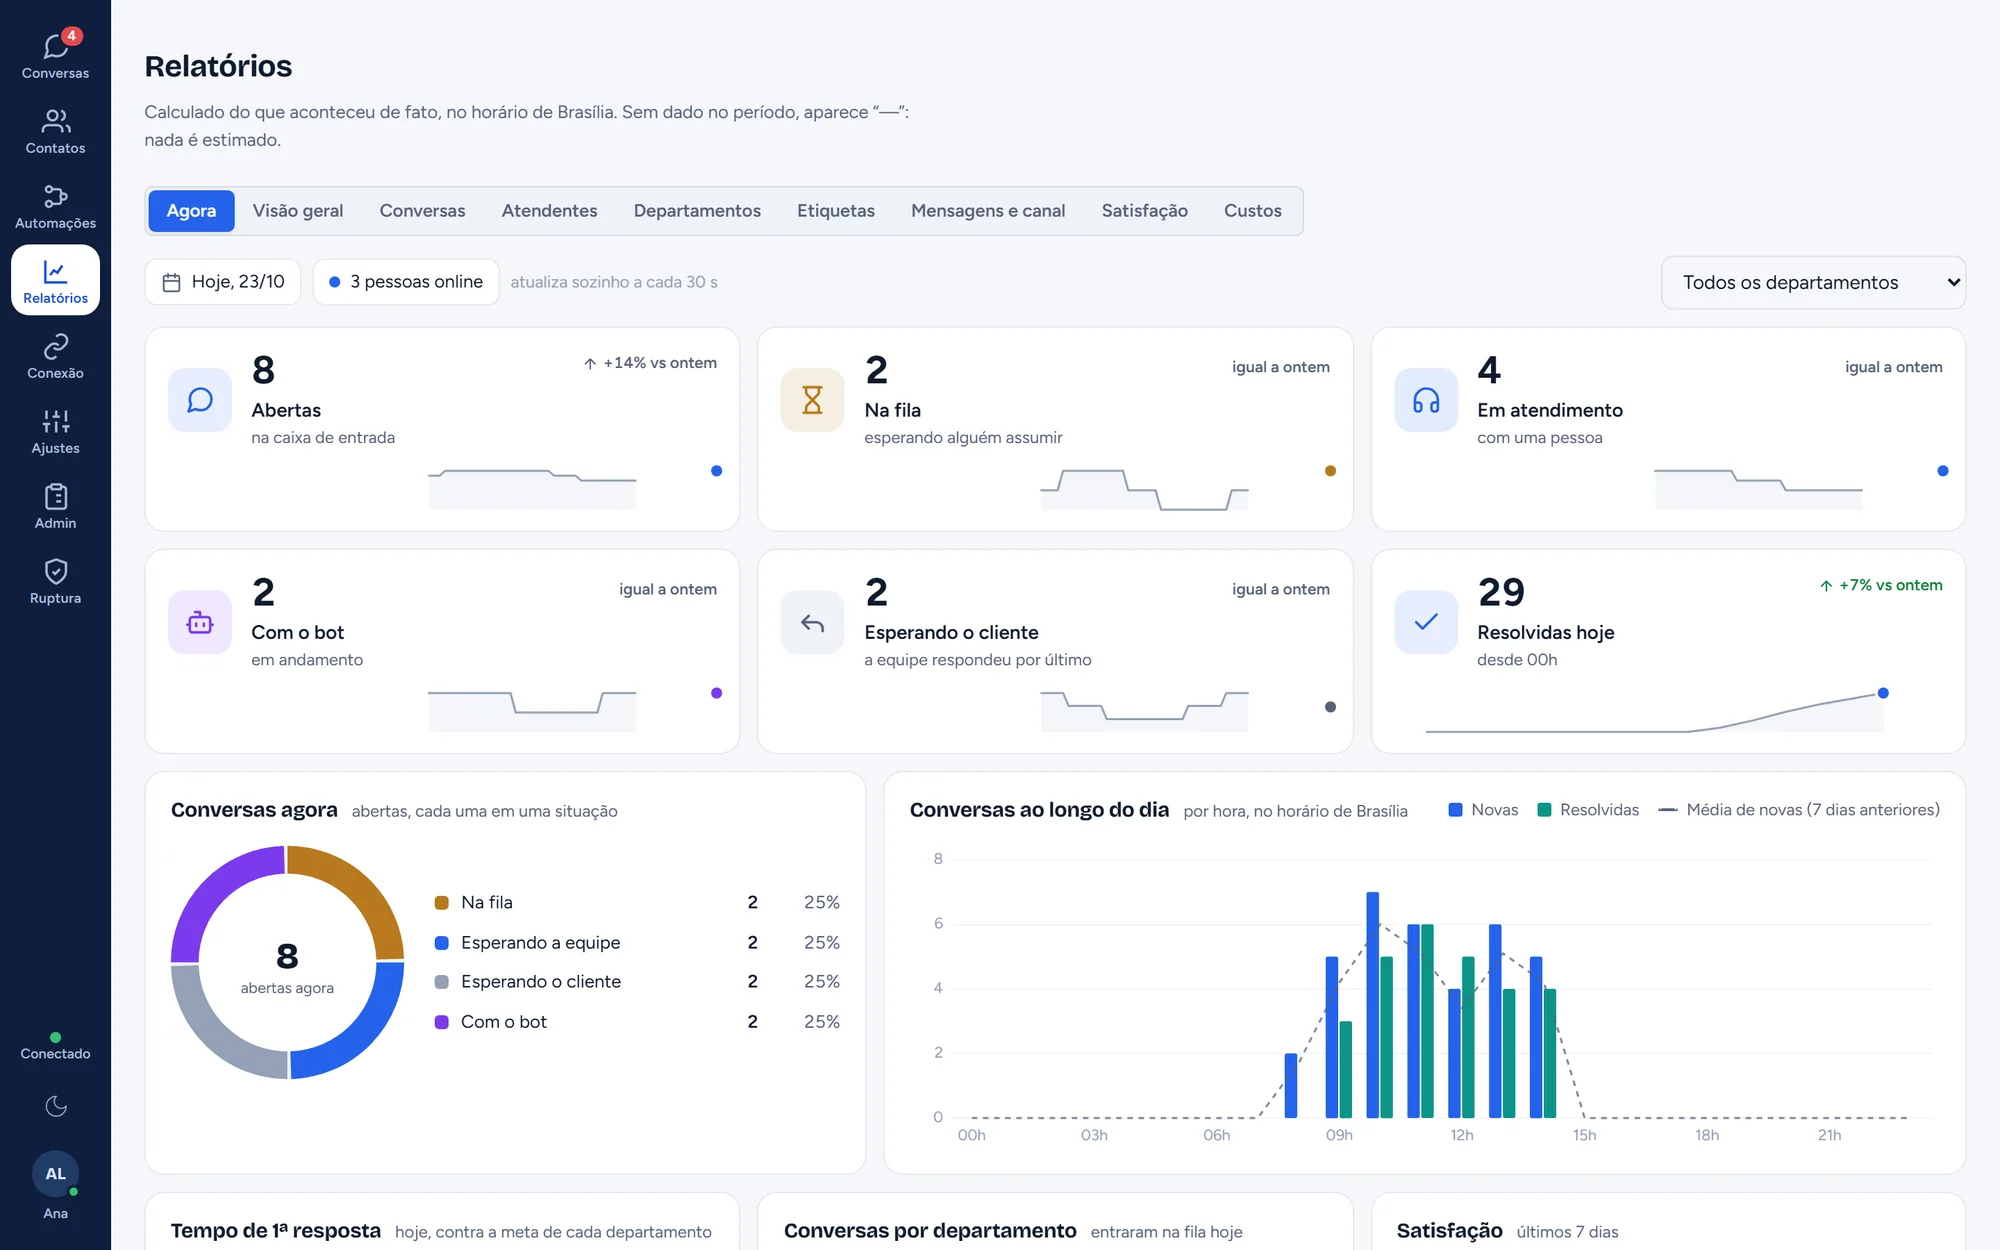Click the Com o bot robot icon
The image size is (2000, 1250).
[x=200, y=622]
